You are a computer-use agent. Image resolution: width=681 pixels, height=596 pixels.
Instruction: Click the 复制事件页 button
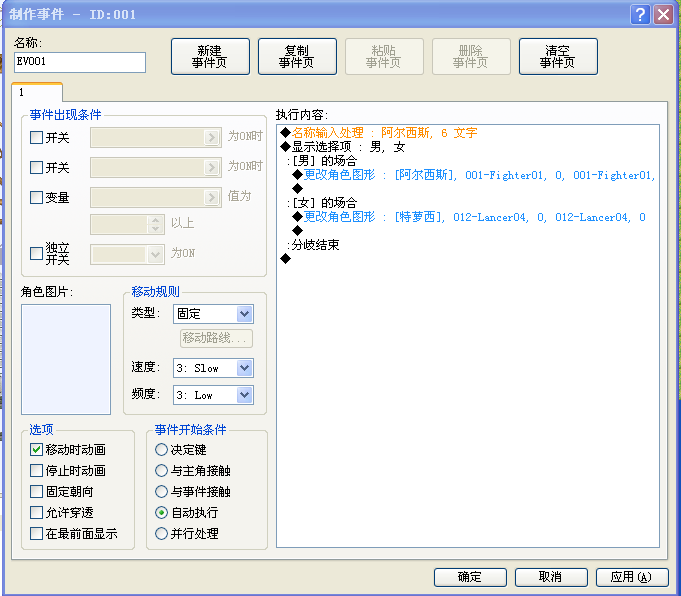point(297,56)
